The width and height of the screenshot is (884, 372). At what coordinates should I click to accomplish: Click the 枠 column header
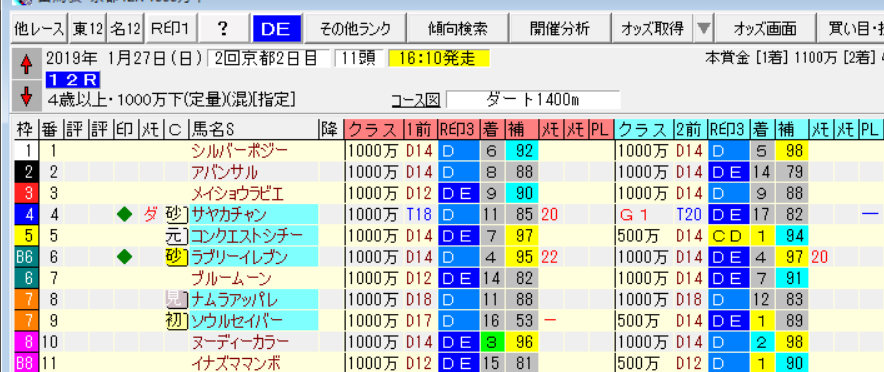coord(25,130)
